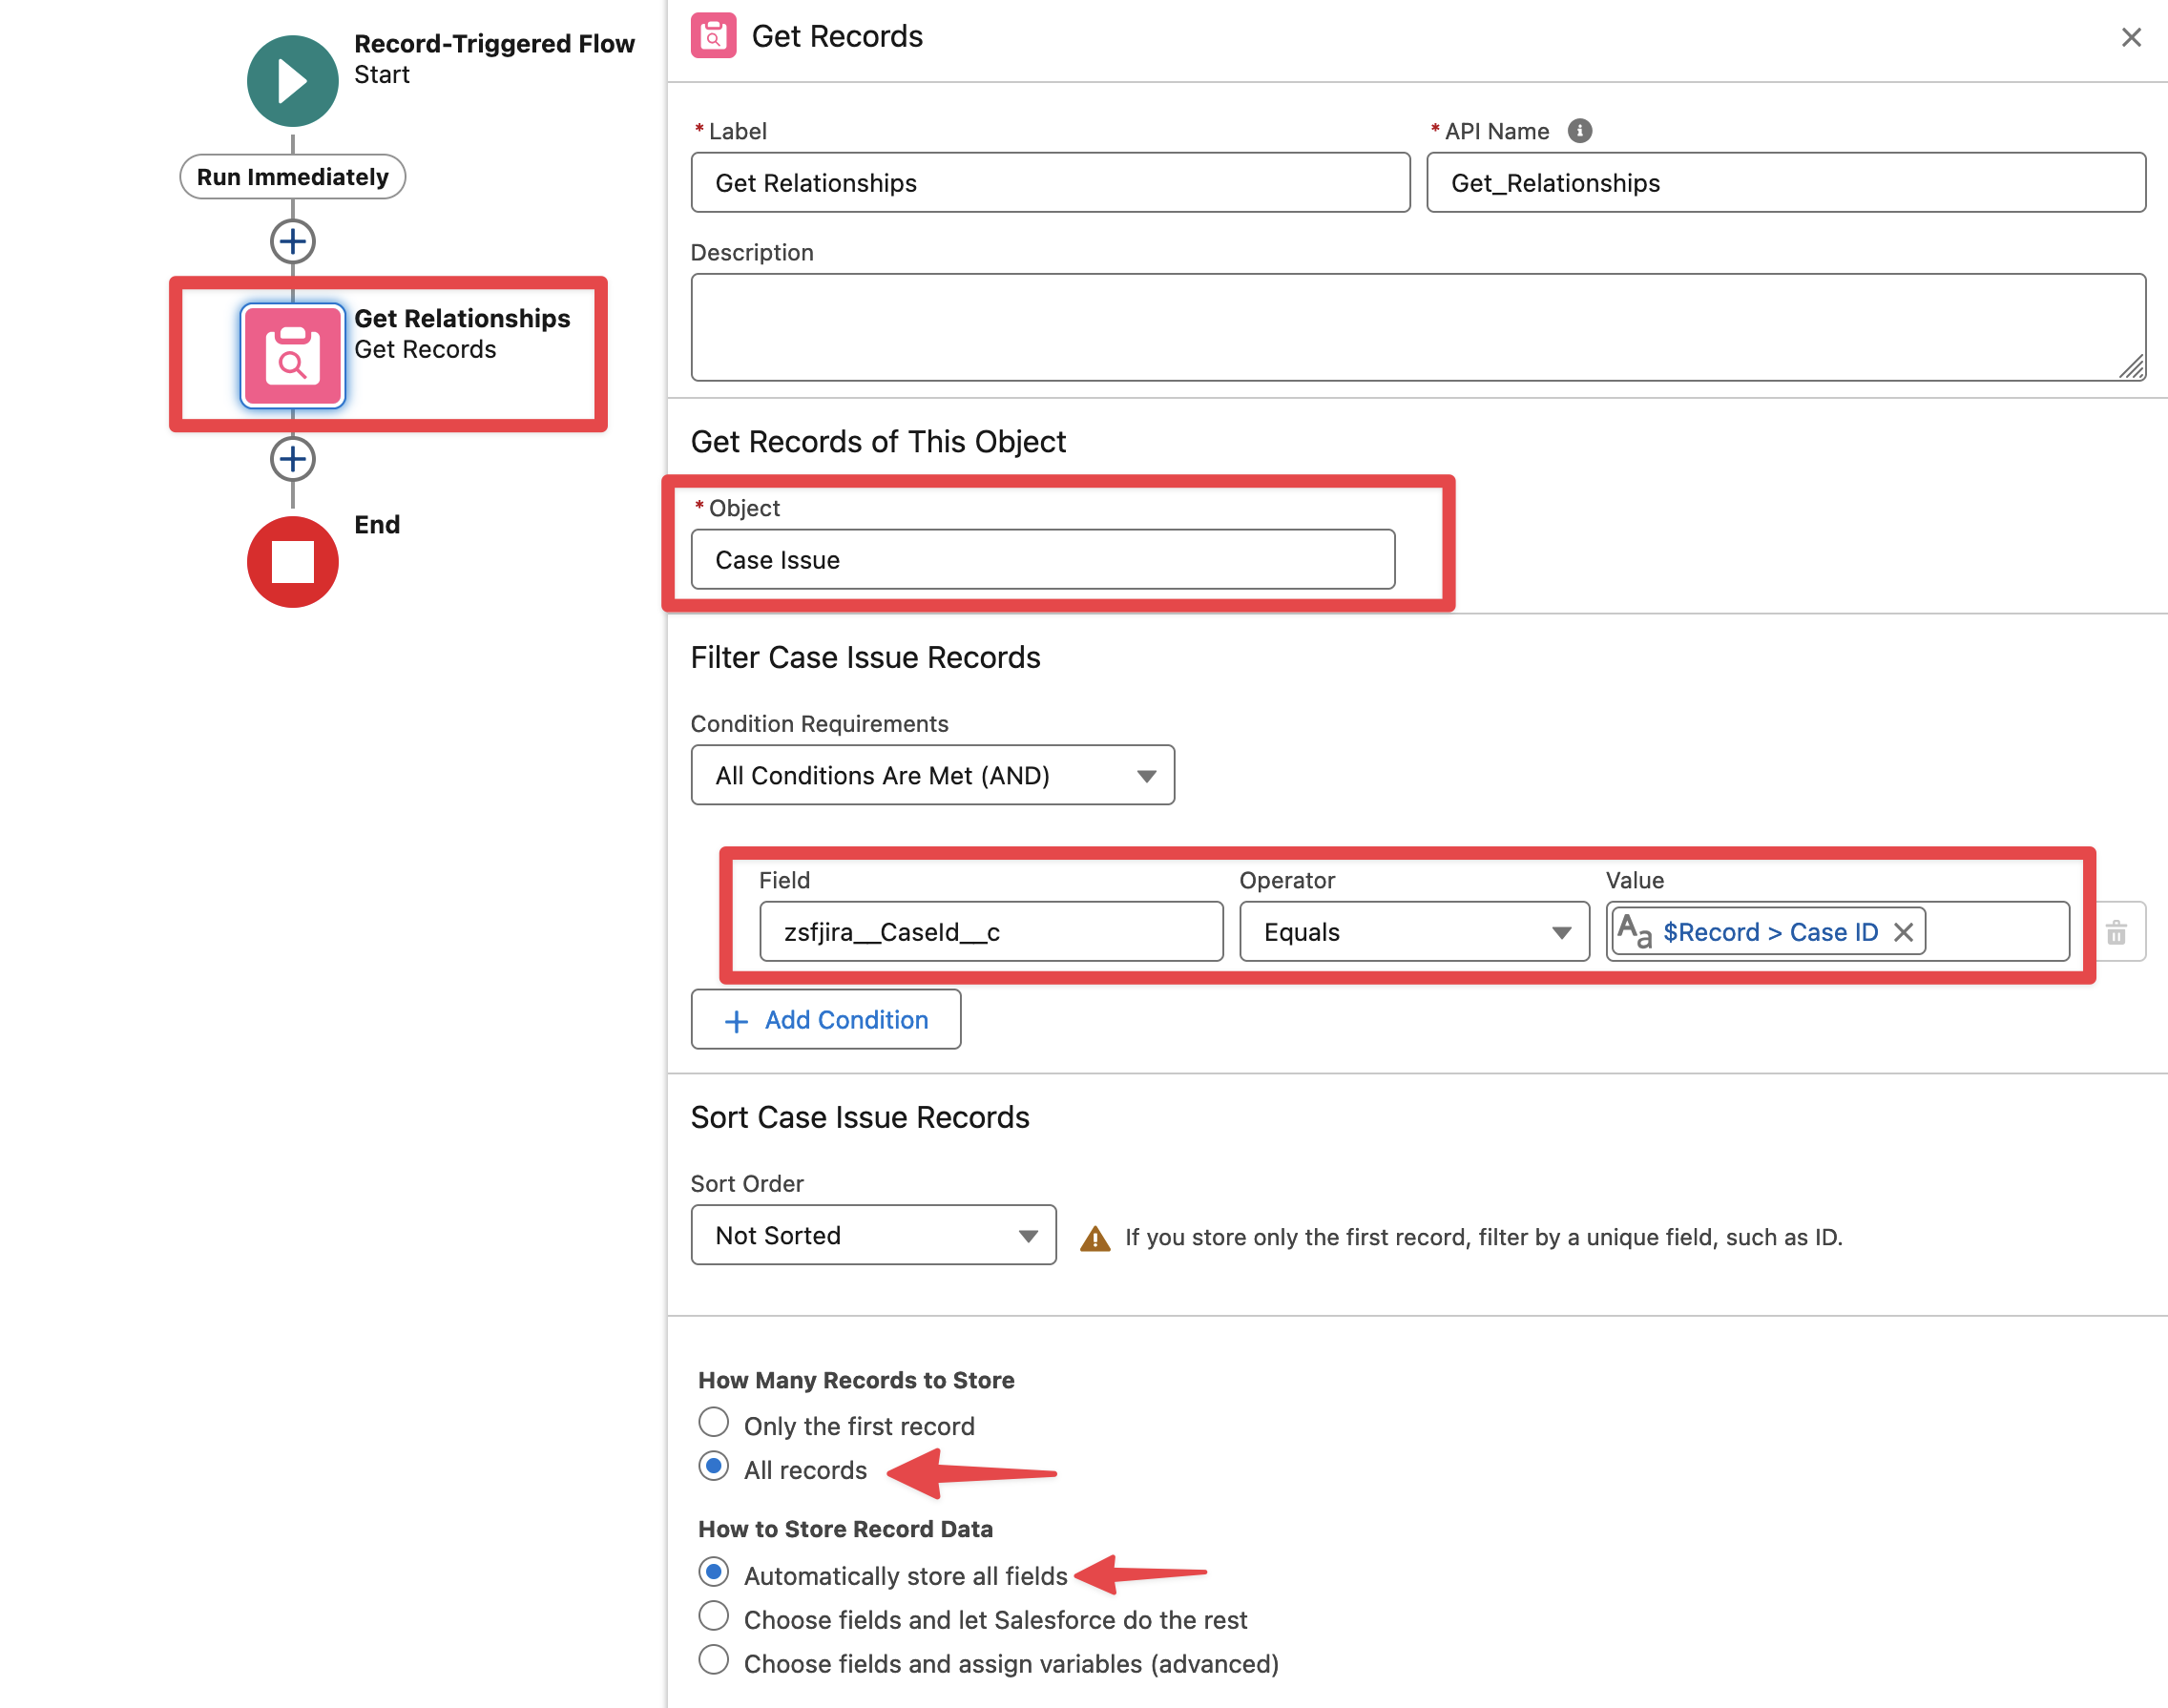The width and height of the screenshot is (2168, 1708).
Task: Add element below Run Immediately
Action: coord(292,241)
